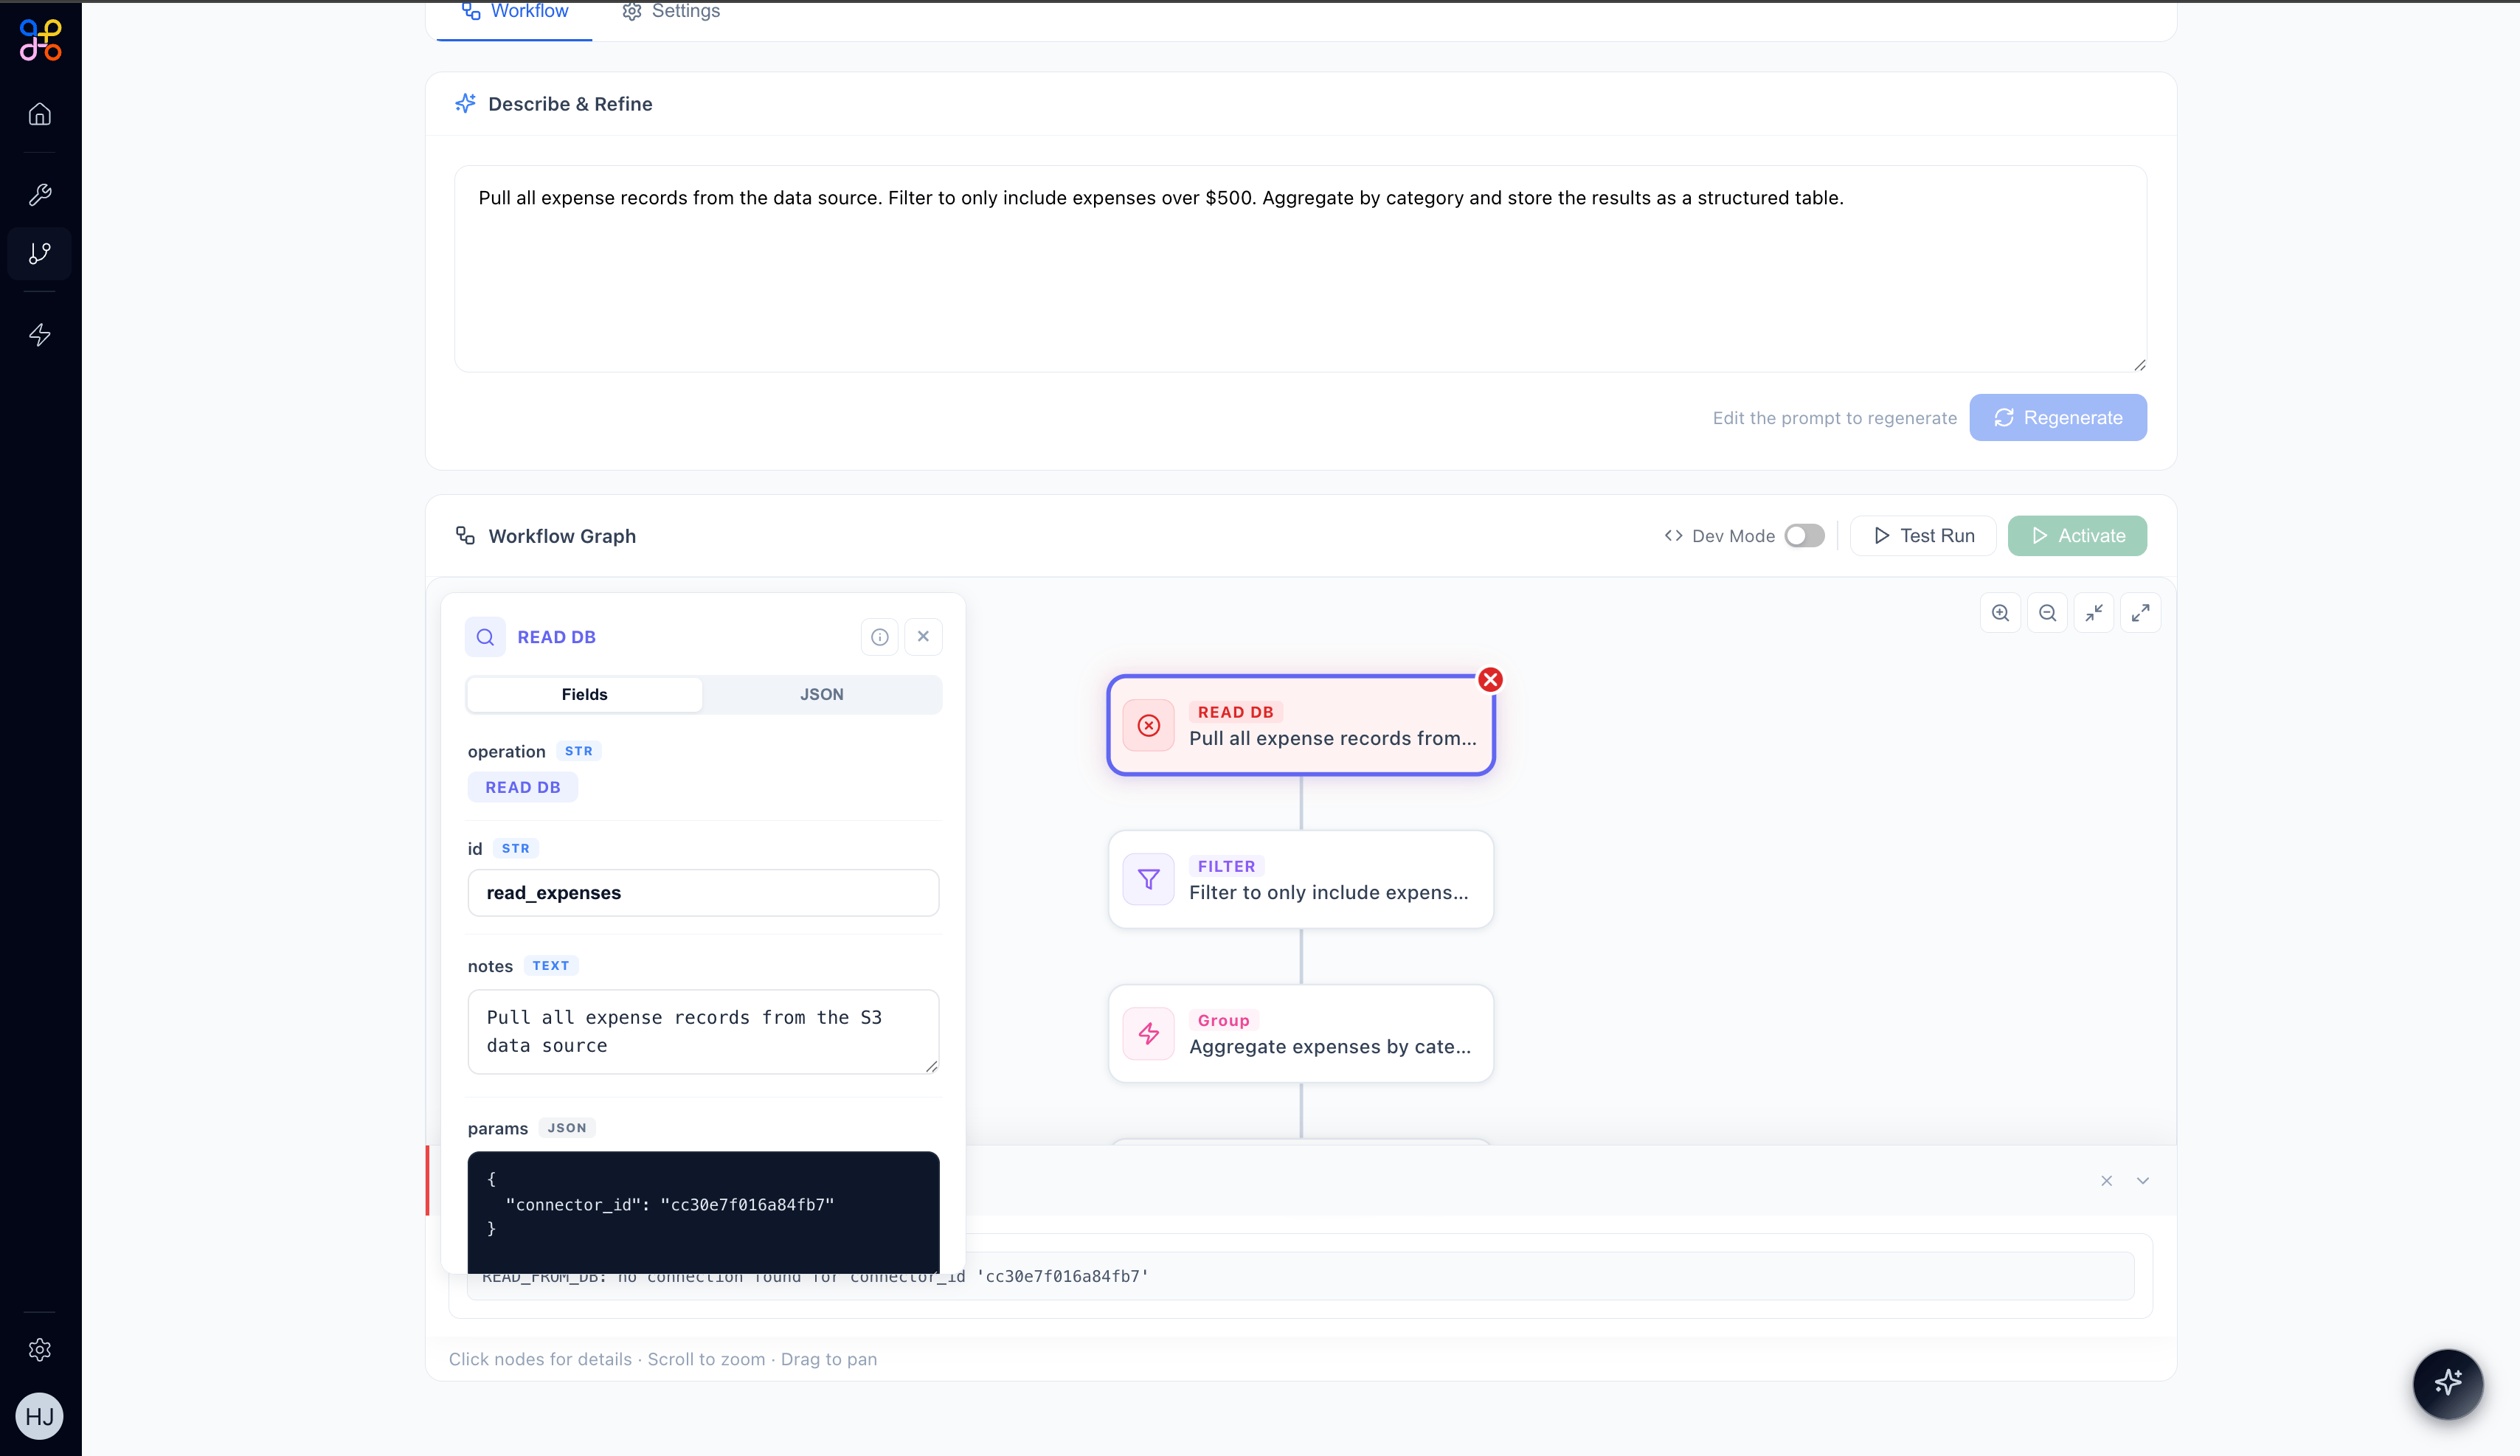Dismiss the error message panel
This screenshot has width=2520, height=1456.
(x=2106, y=1181)
